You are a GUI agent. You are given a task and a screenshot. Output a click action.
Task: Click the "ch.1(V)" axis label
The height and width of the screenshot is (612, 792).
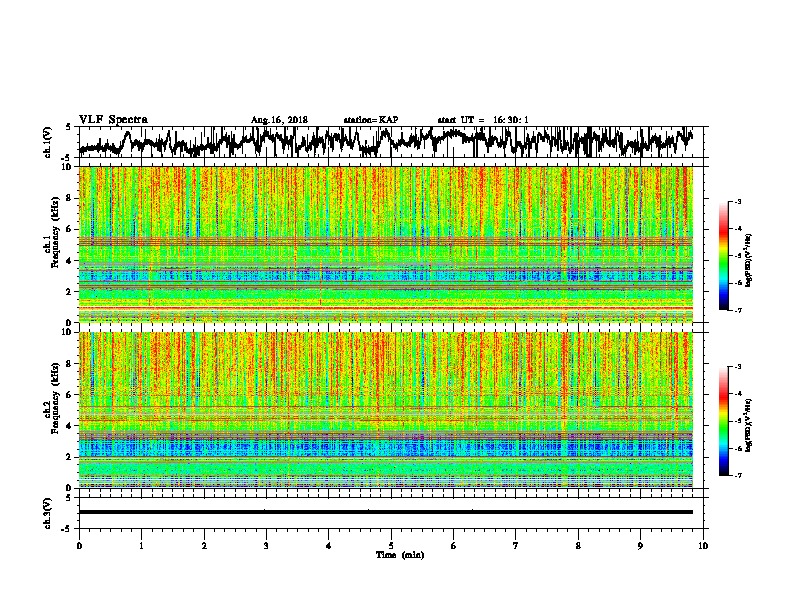click(48, 142)
